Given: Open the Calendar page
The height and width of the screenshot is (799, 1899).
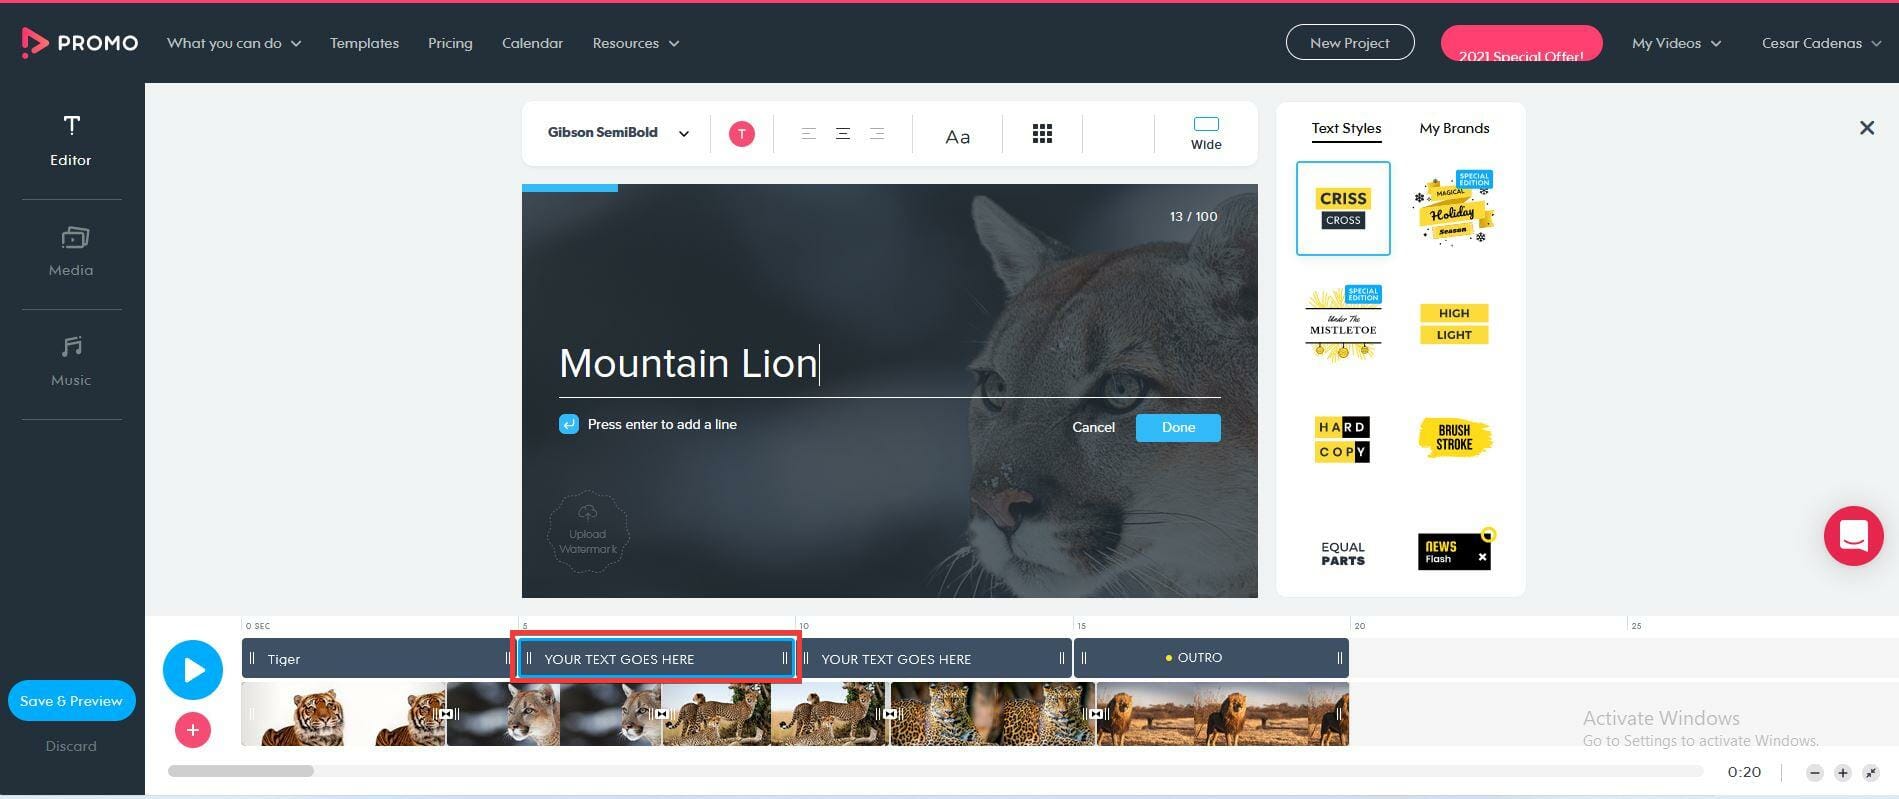Looking at the screenshot, I should click(532, 43).
